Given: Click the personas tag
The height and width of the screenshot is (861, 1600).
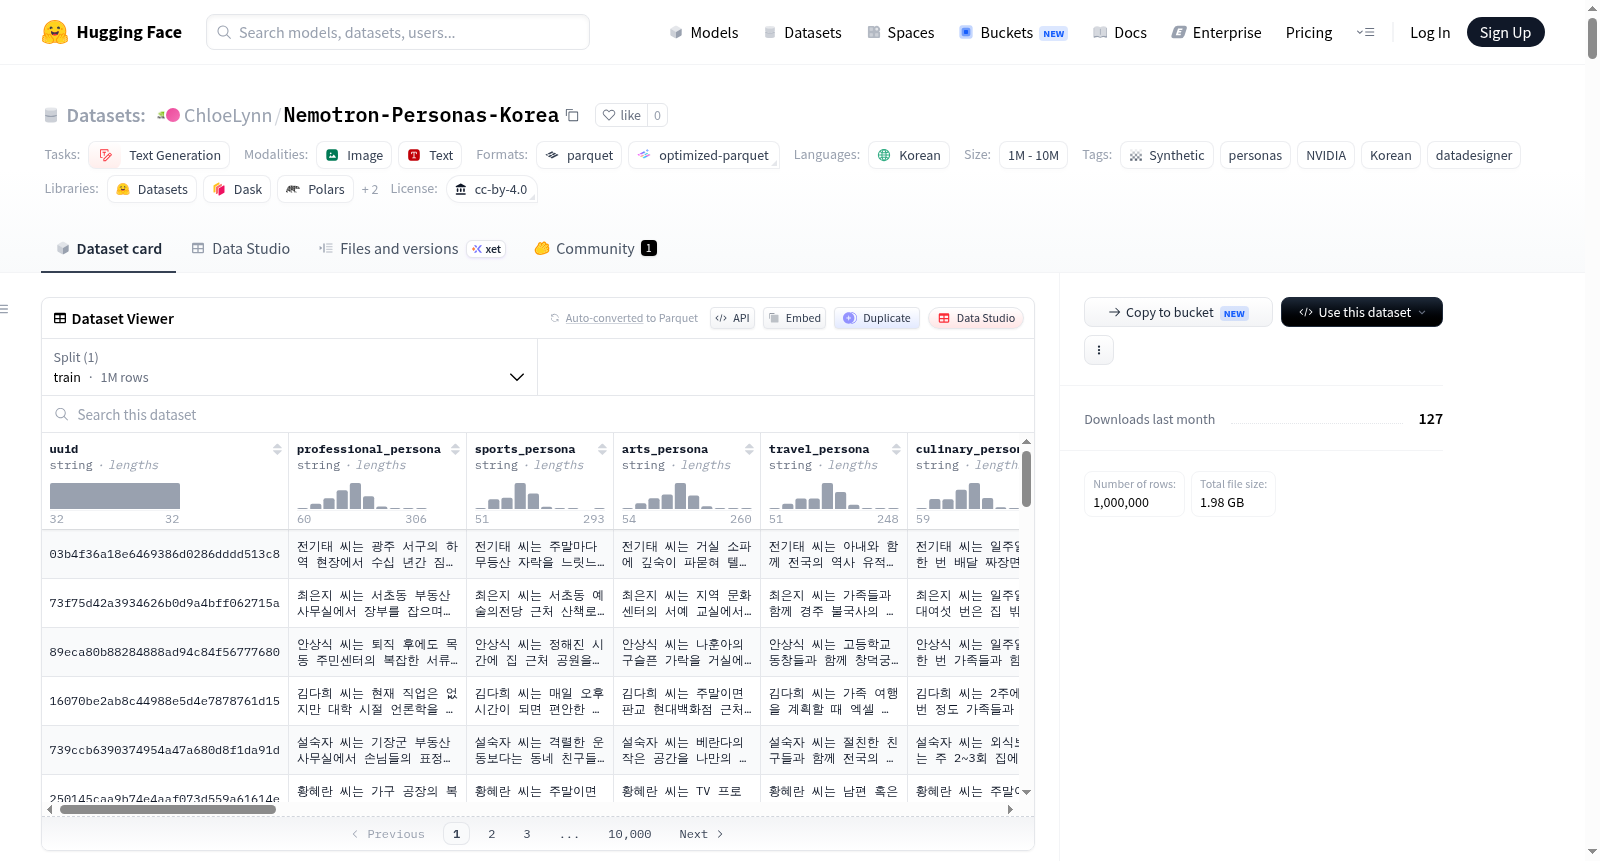Looking at the screenshot, I should coord(1255,155).
